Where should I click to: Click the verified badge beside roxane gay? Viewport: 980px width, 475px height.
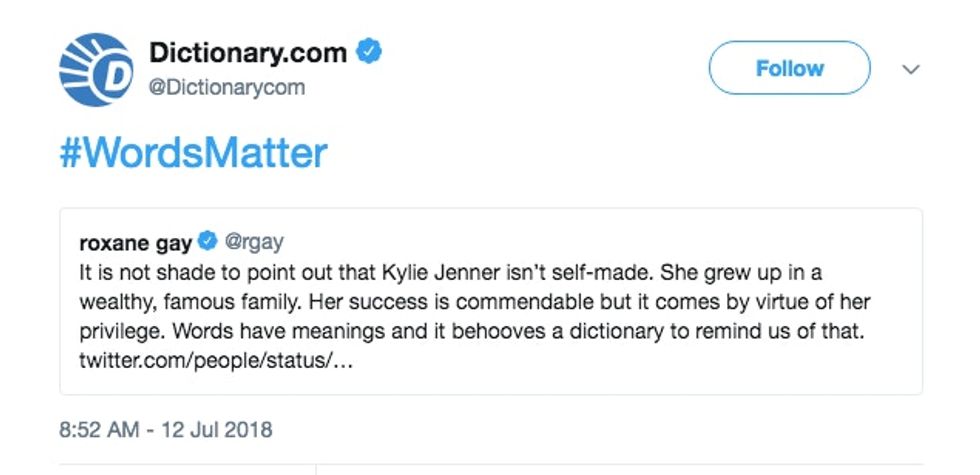[208, 242]
